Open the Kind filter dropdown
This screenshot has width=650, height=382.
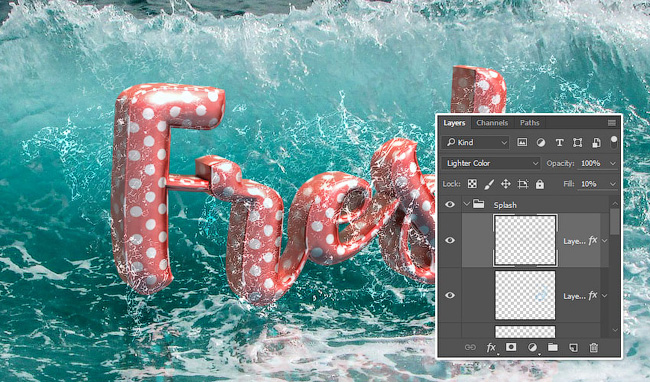pyautogui.click(x=475, y=143)
